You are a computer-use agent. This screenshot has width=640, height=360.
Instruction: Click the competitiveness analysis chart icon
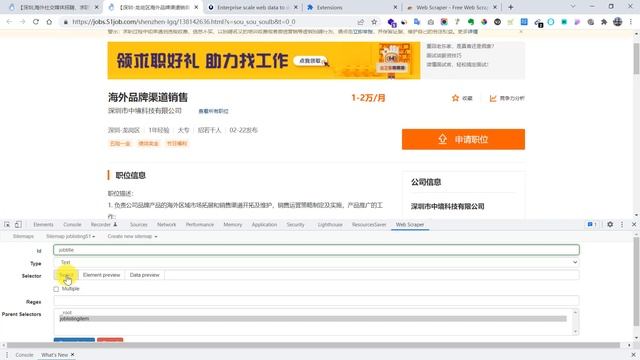[x=493, y=98]
